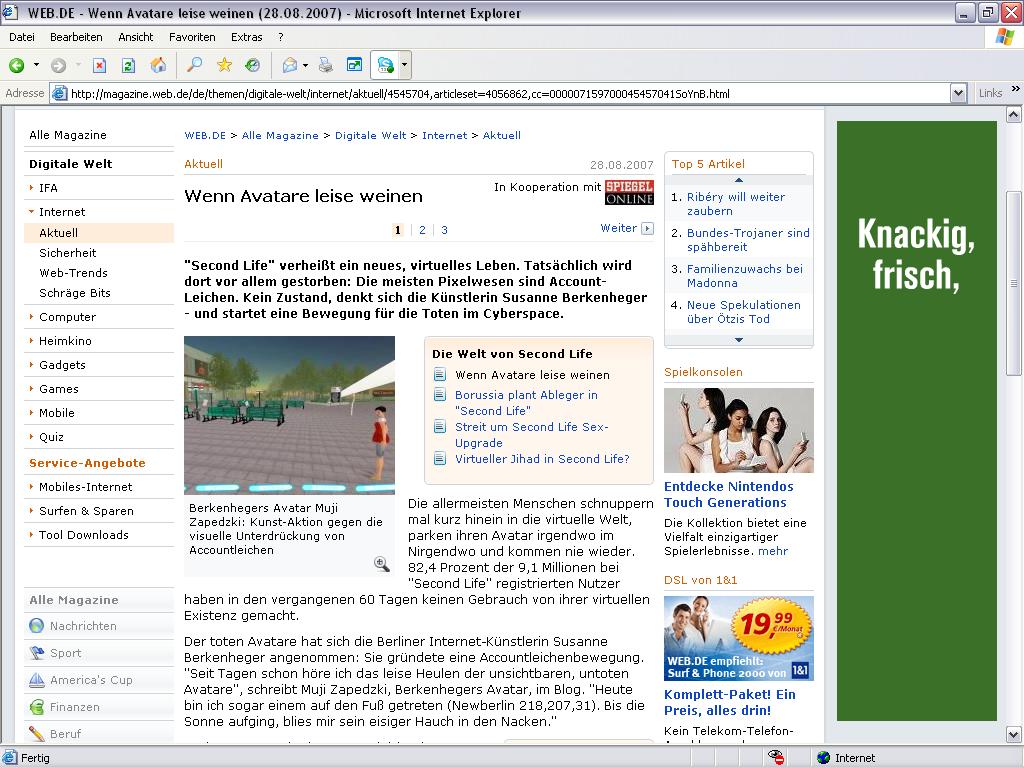The width and height of the screenshot is (1024, 768).
Task: Click the browser Back button
Action: [x=17, y=66]
